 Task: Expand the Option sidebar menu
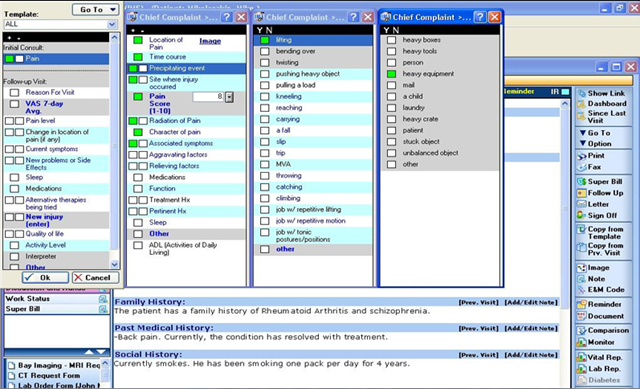pyautogui.click(x=595, y=144)
